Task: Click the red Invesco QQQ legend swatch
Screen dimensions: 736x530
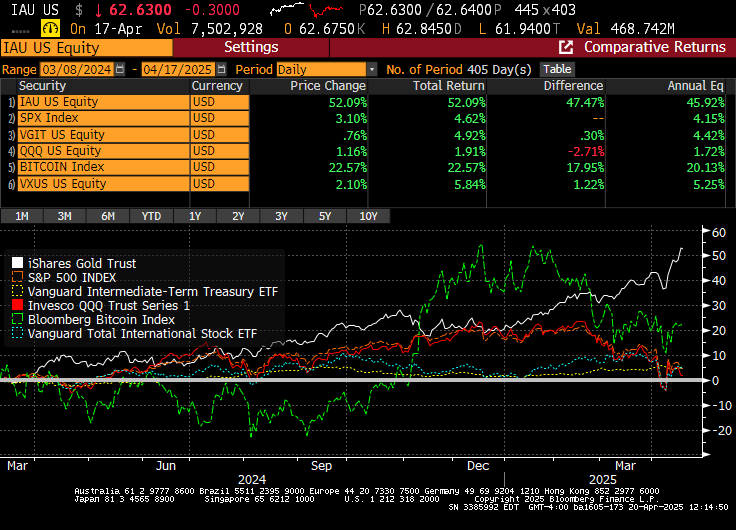Action: (17, 305)
